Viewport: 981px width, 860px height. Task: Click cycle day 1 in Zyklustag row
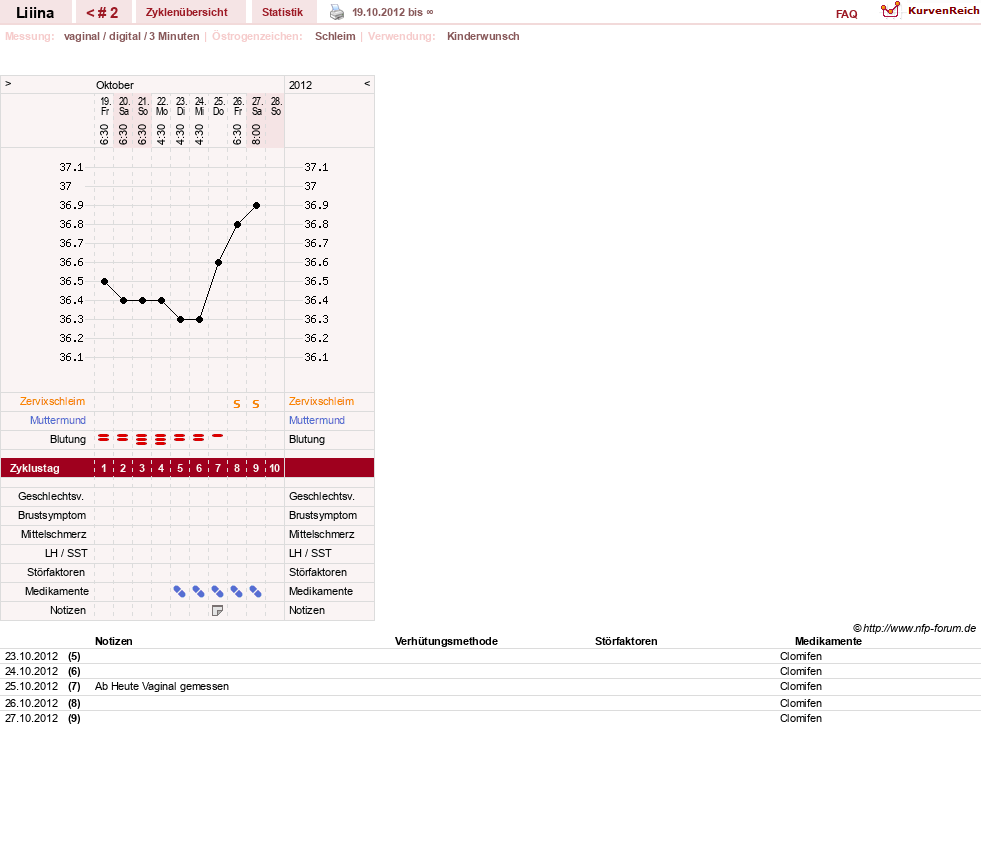(104, 468)
